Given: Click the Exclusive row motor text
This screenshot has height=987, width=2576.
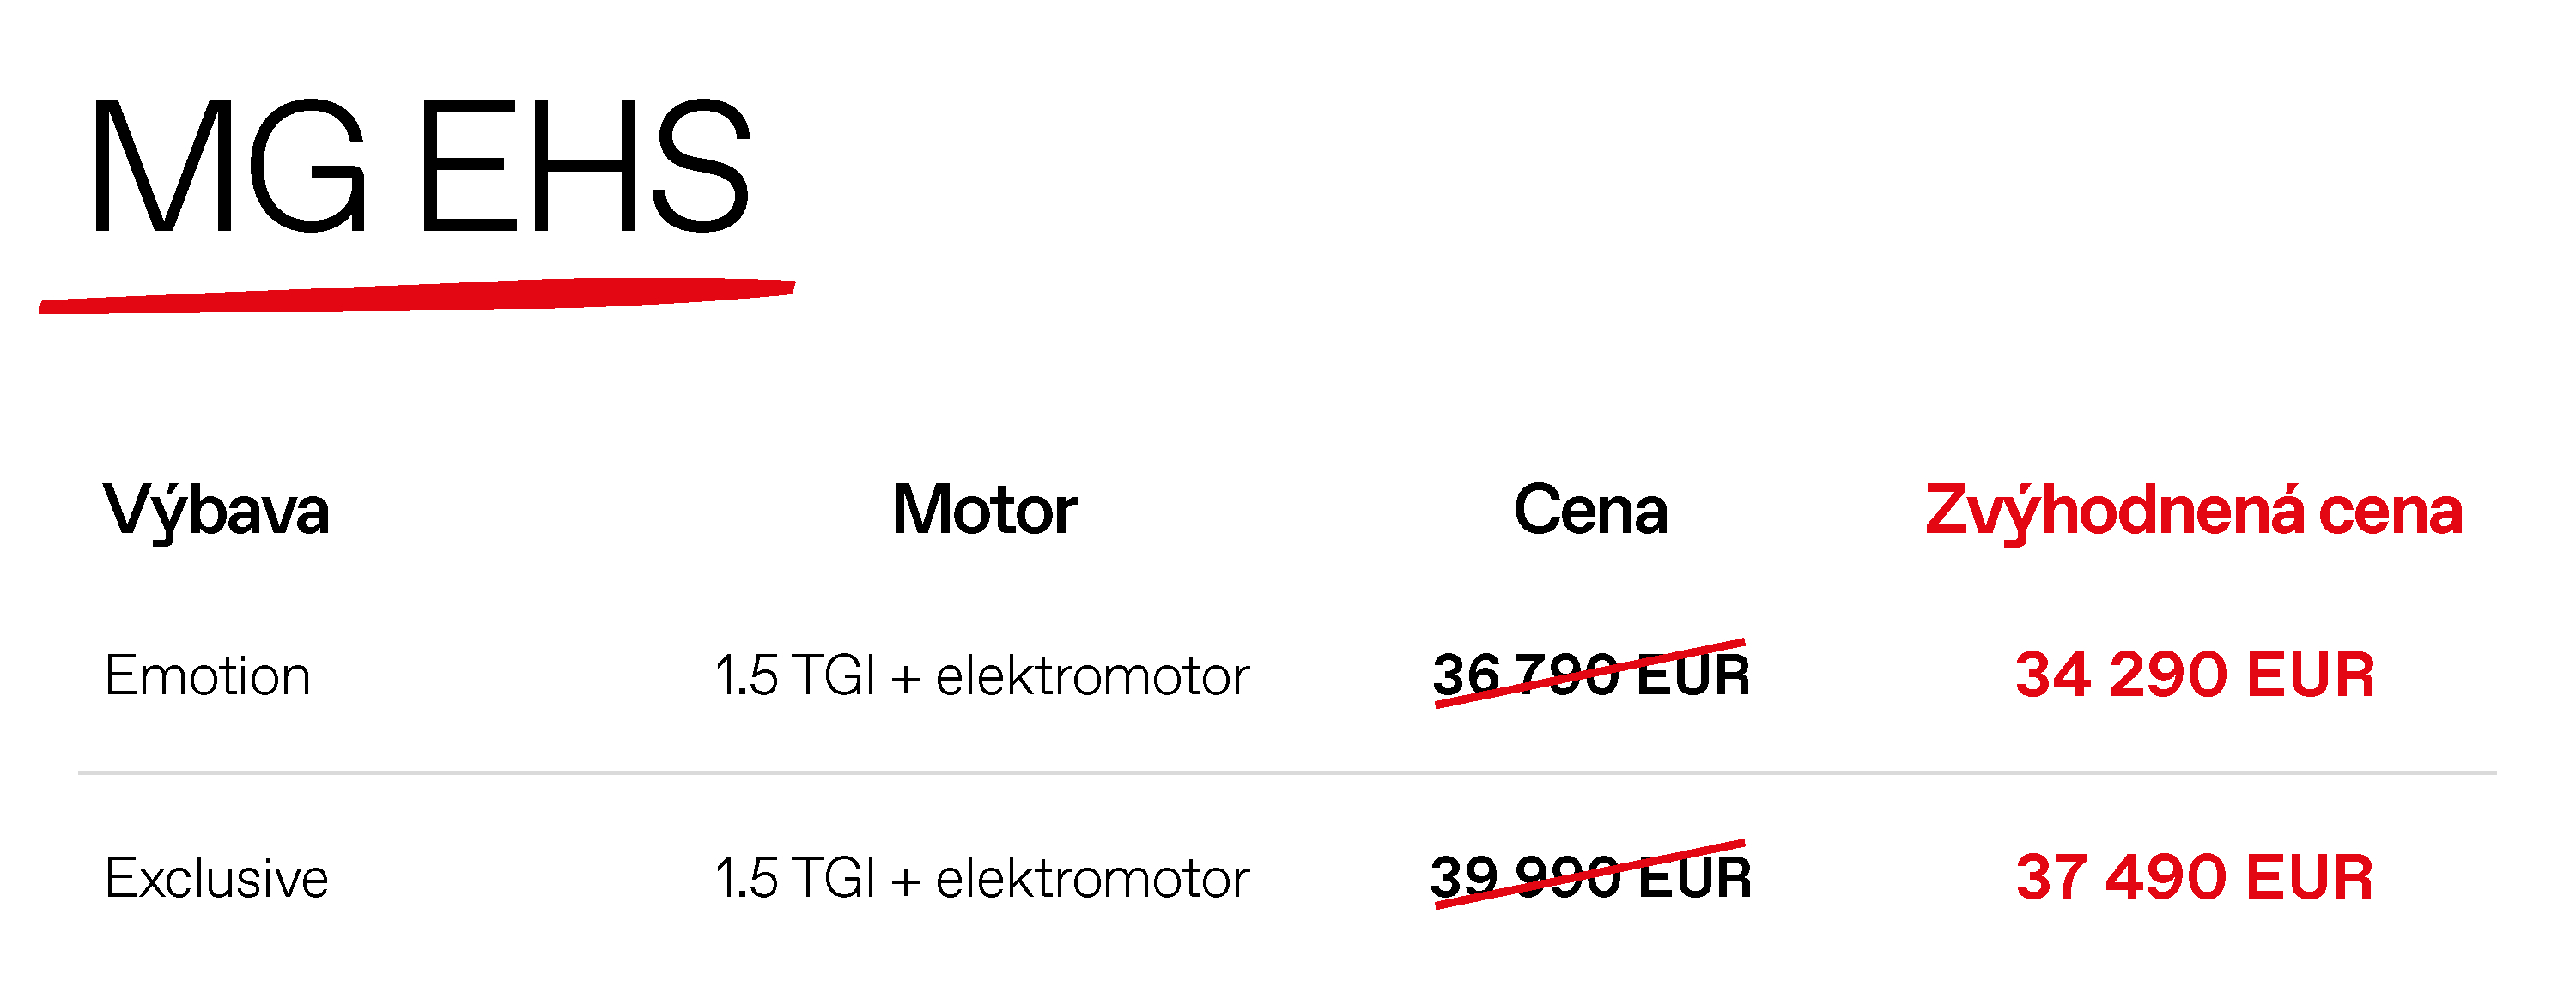Looking at the screenshot, I should [x=982, y=878].
